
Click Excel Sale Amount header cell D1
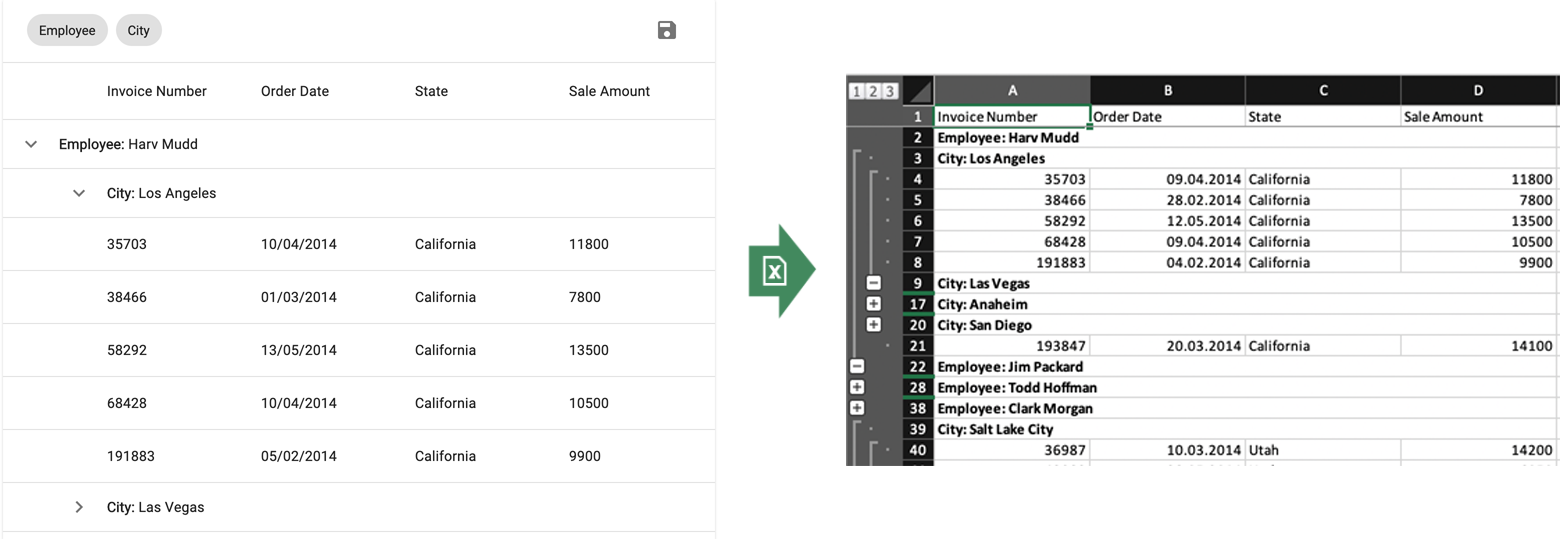(x=1478, y=117)
